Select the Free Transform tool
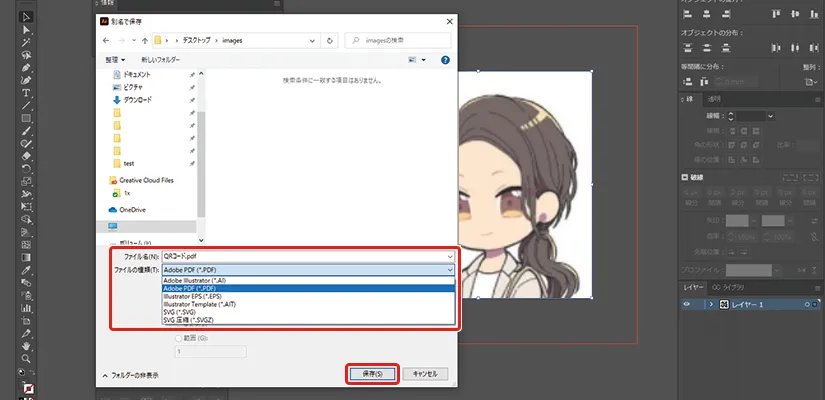Image resolution: width=825 pixels, height=400 pixels. coord(26,207)
